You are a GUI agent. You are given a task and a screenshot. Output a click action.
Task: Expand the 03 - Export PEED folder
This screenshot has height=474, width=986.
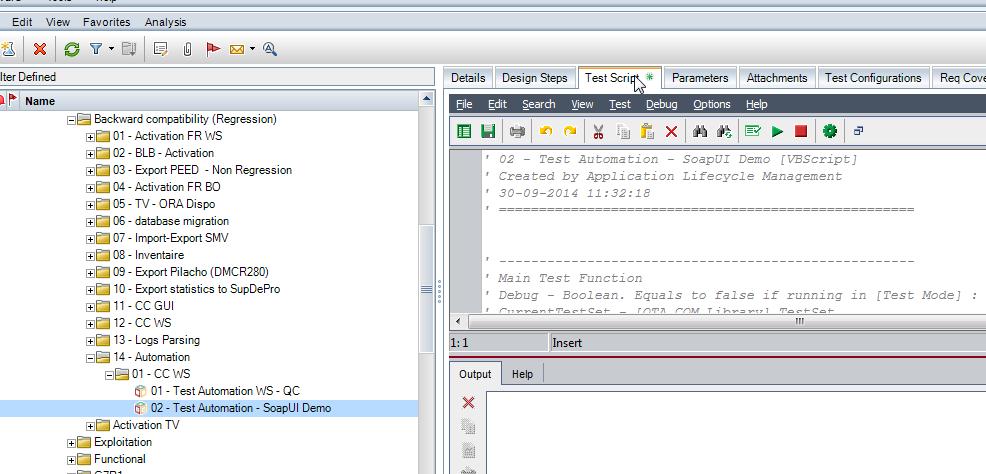pos(90,171)
